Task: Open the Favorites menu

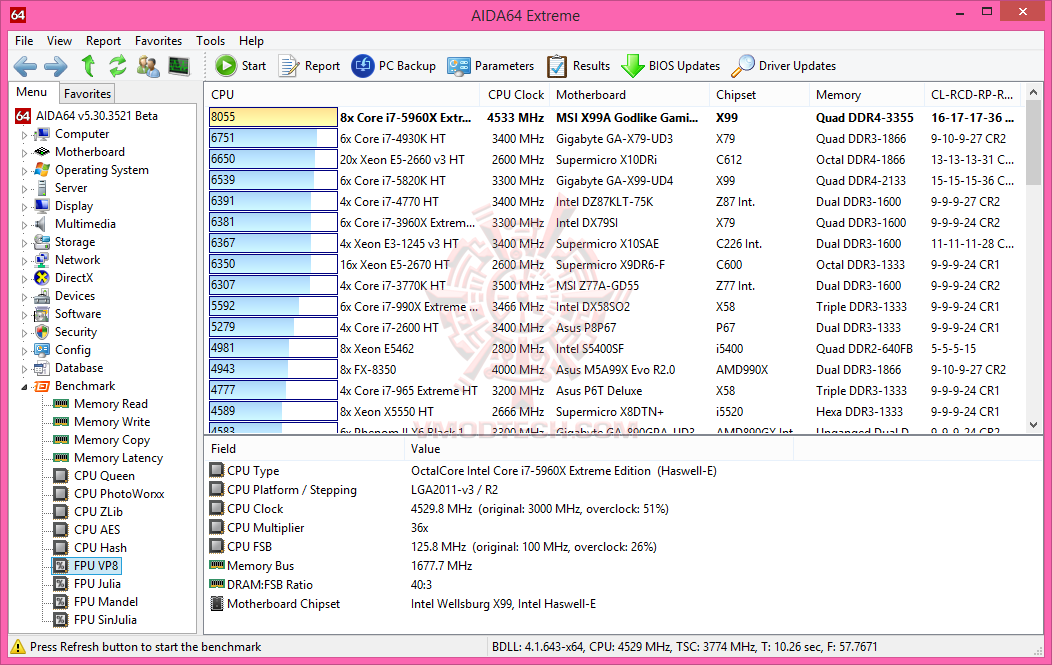Action: 158,41
